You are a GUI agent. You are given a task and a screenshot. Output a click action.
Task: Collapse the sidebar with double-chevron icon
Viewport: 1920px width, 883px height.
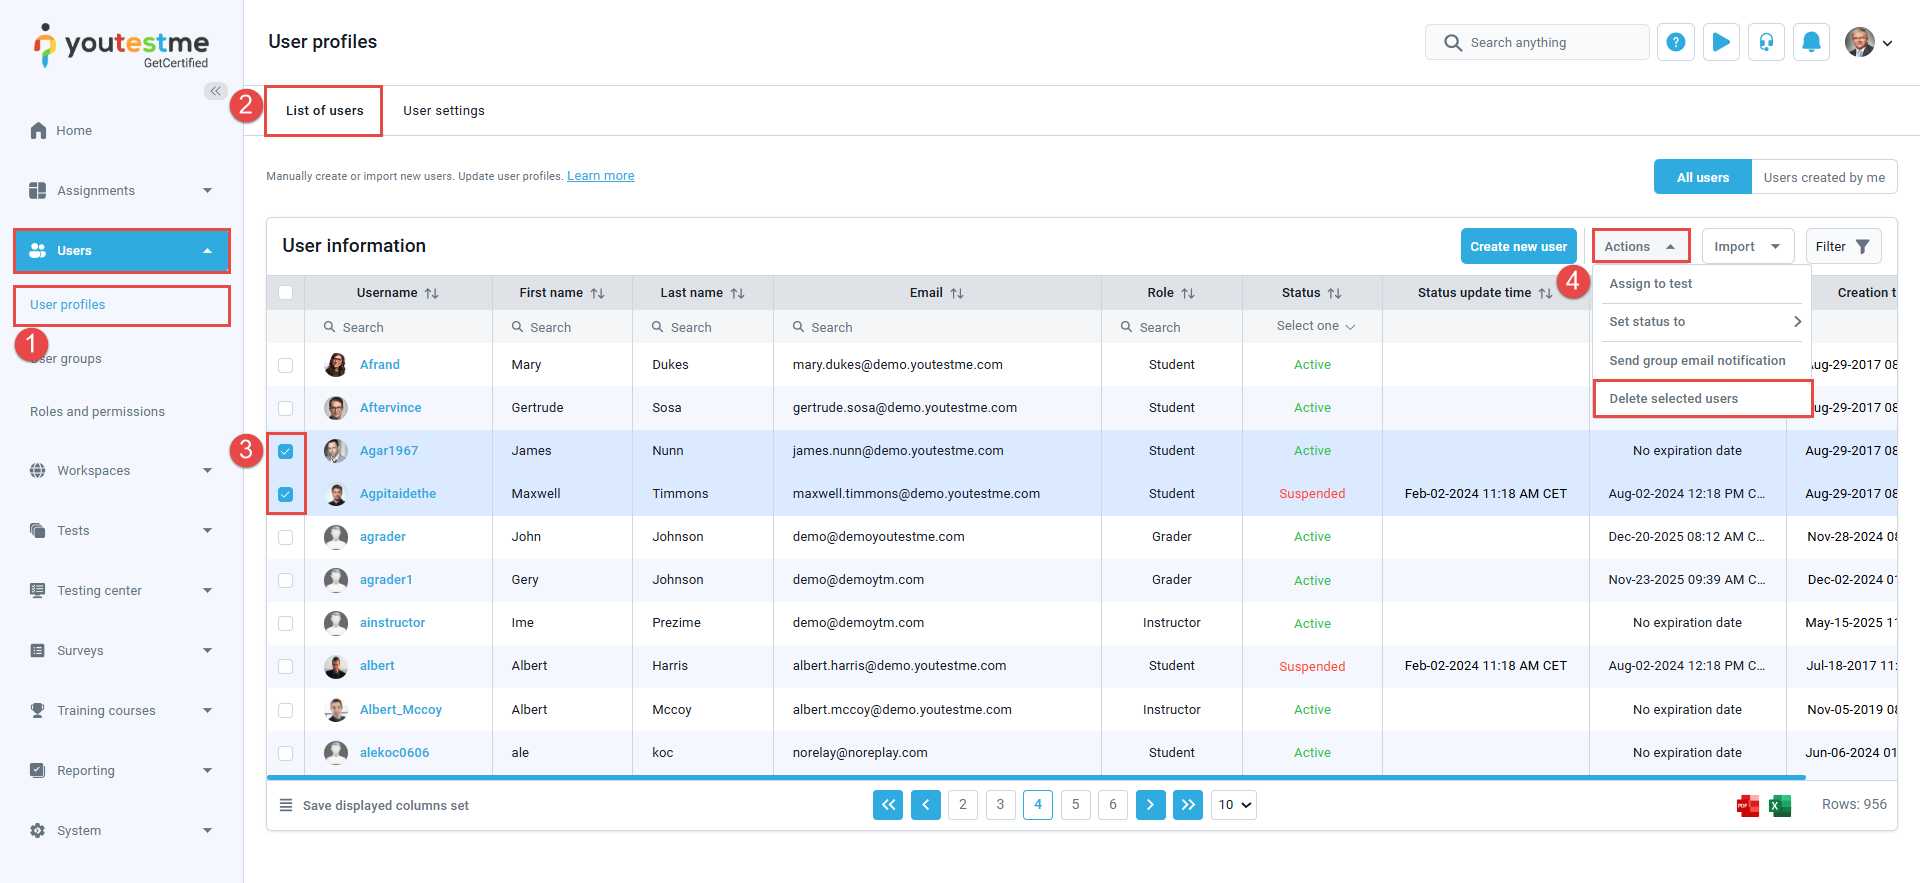(x=215, y=91)
